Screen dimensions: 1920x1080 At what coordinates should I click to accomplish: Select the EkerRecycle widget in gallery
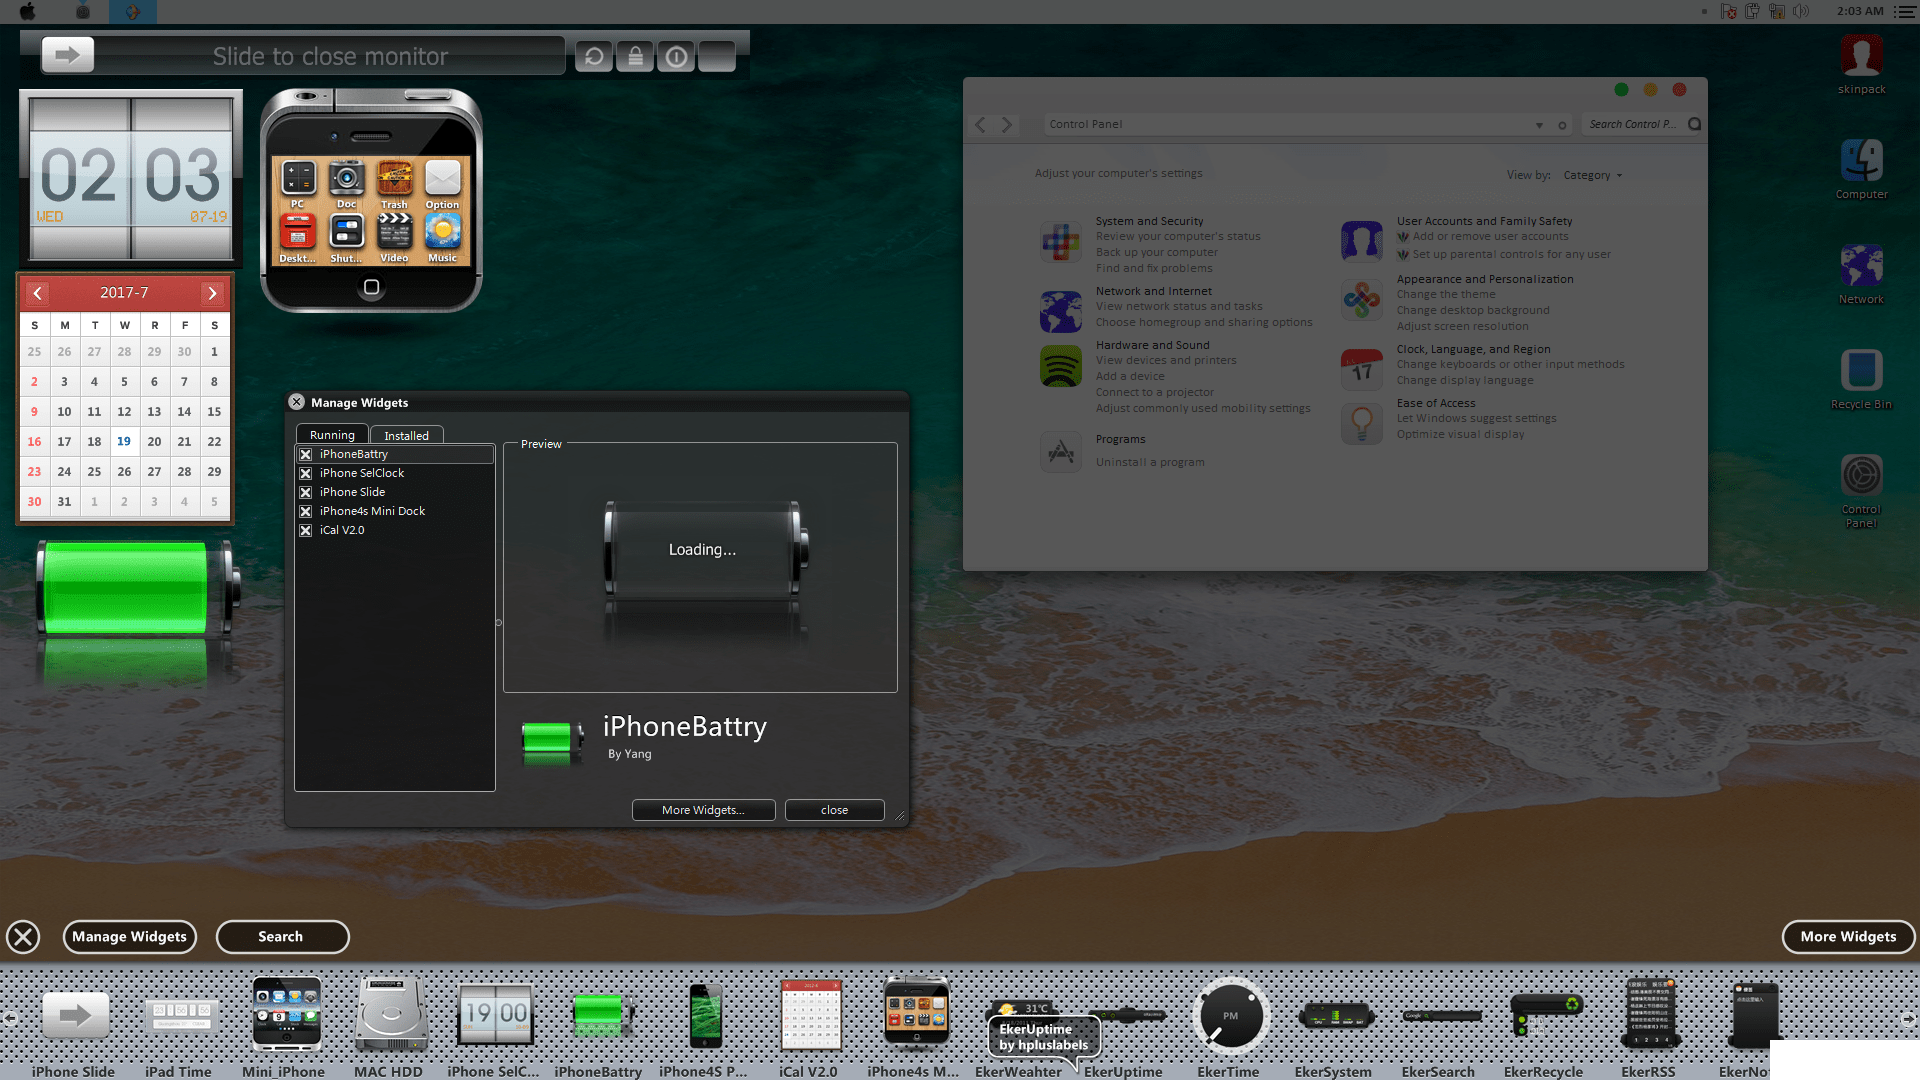point(1545,1014)
